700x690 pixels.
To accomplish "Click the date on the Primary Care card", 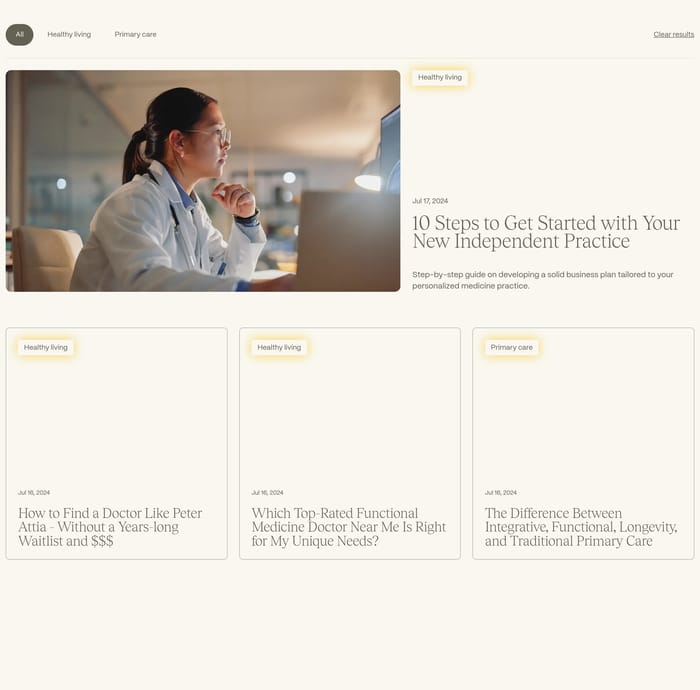I will [501, 493].
